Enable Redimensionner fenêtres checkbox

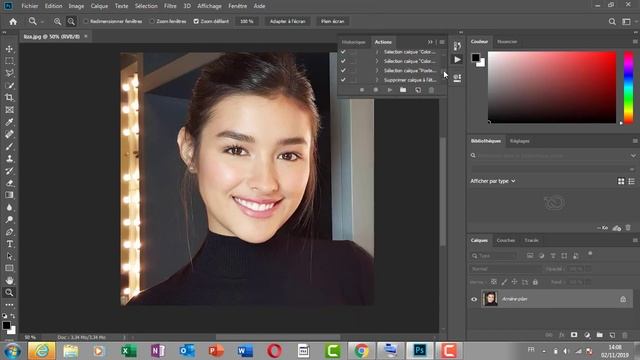click(x=86, y=21)
